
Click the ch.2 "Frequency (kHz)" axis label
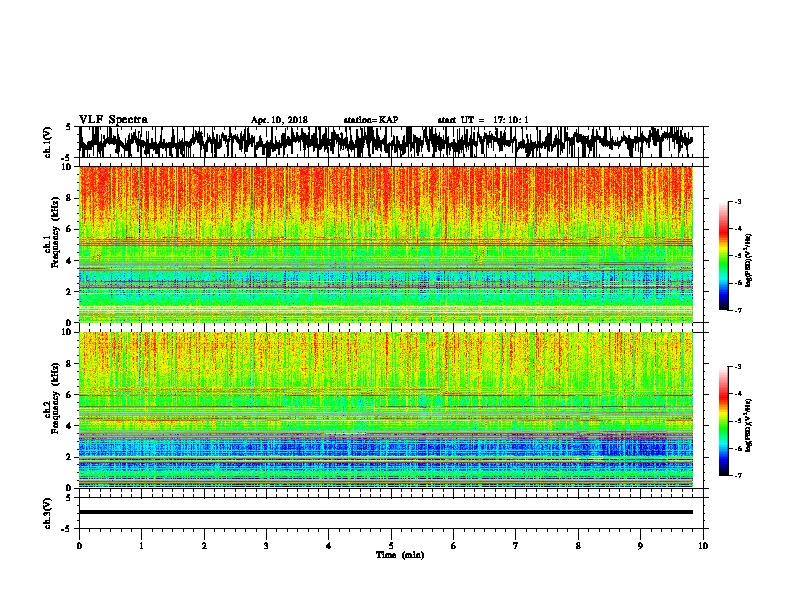coord(55,398)
